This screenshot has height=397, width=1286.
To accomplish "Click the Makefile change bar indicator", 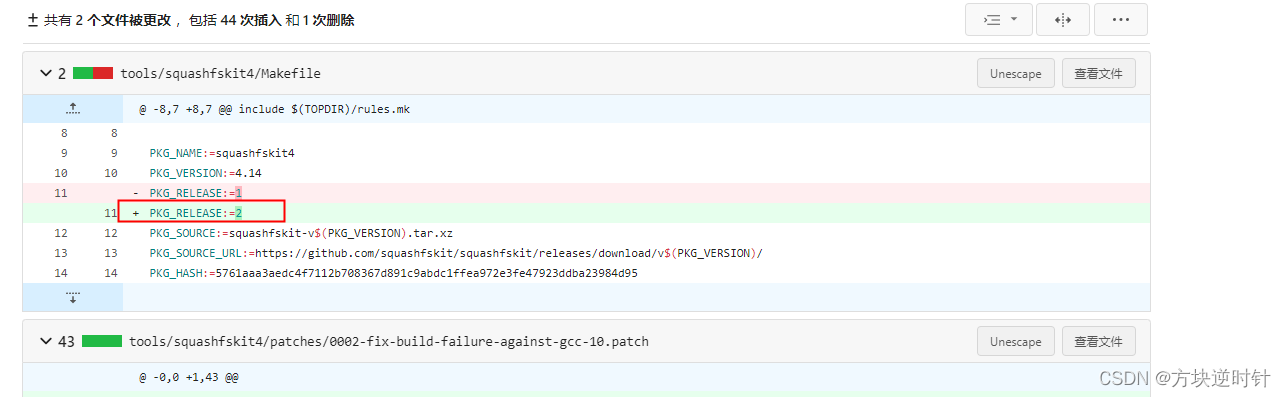I will [x=93, y=73].
